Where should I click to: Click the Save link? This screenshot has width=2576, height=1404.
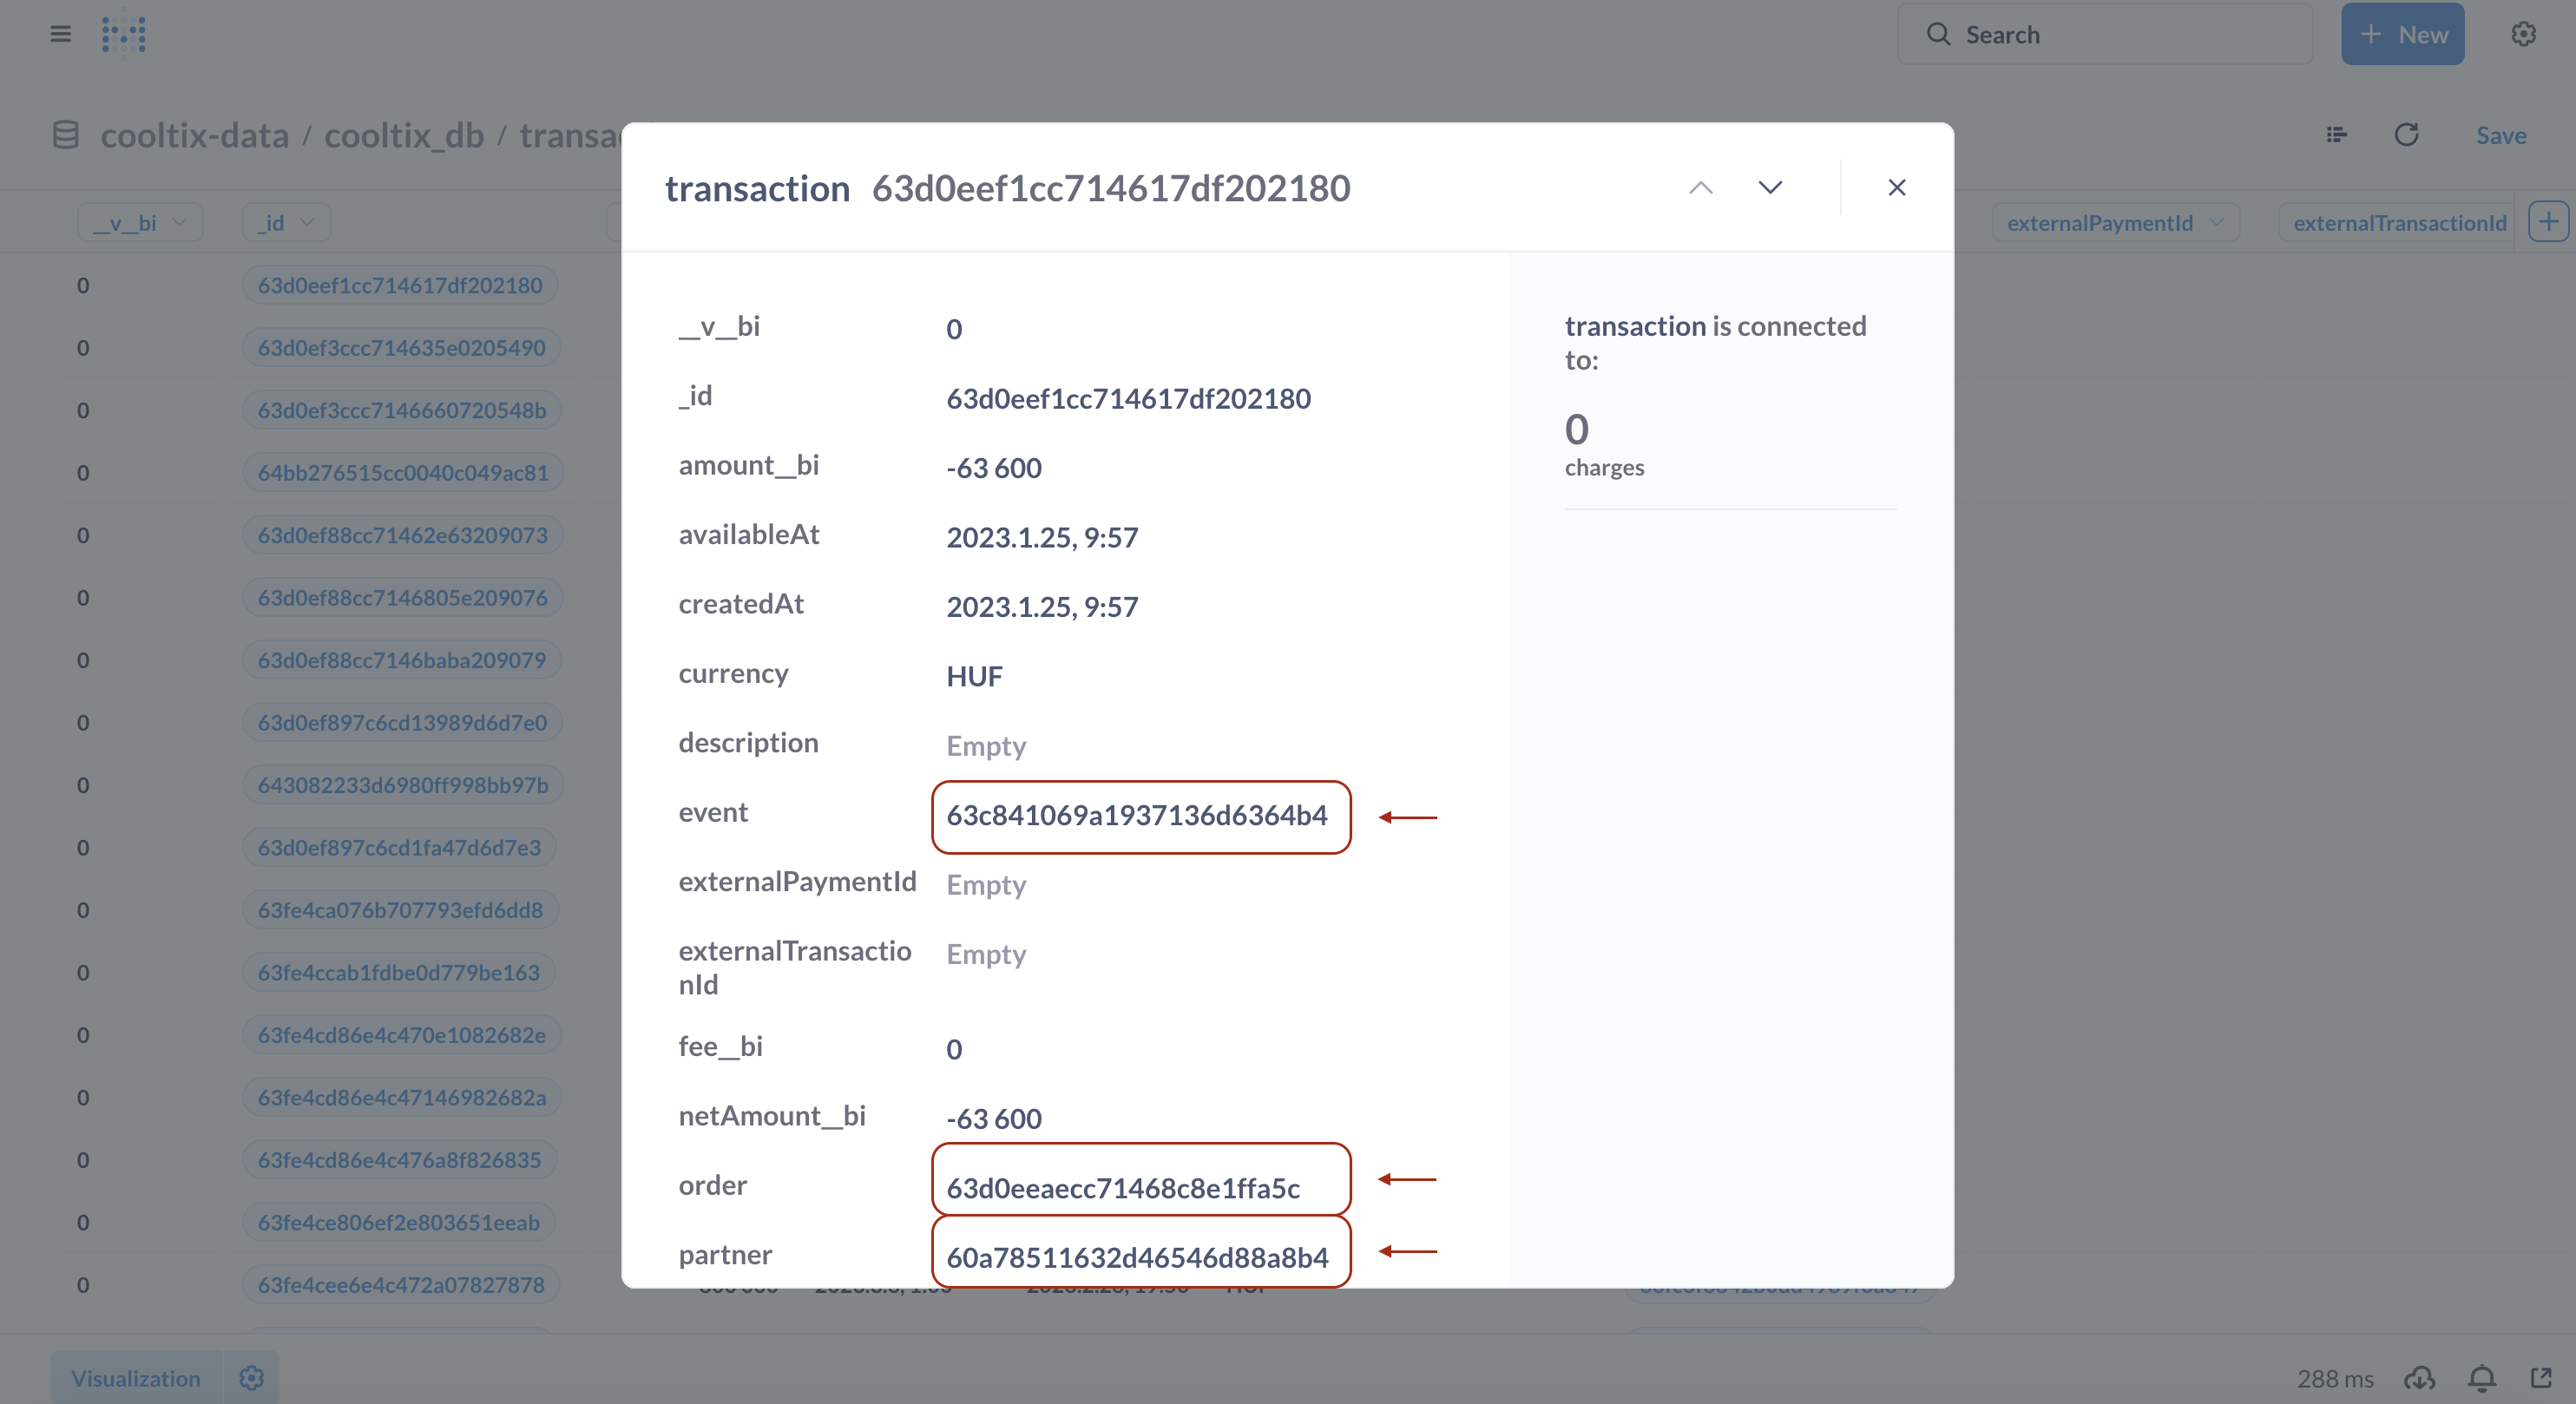coord(2500,135)
